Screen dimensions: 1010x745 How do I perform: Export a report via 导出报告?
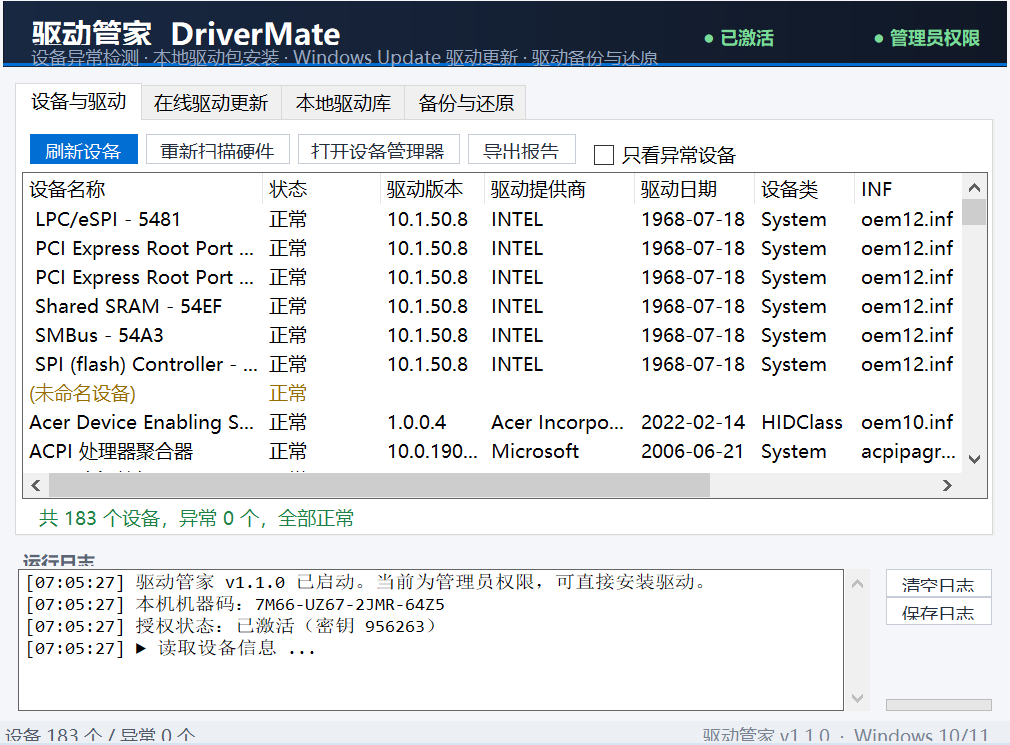coord(521,150)
